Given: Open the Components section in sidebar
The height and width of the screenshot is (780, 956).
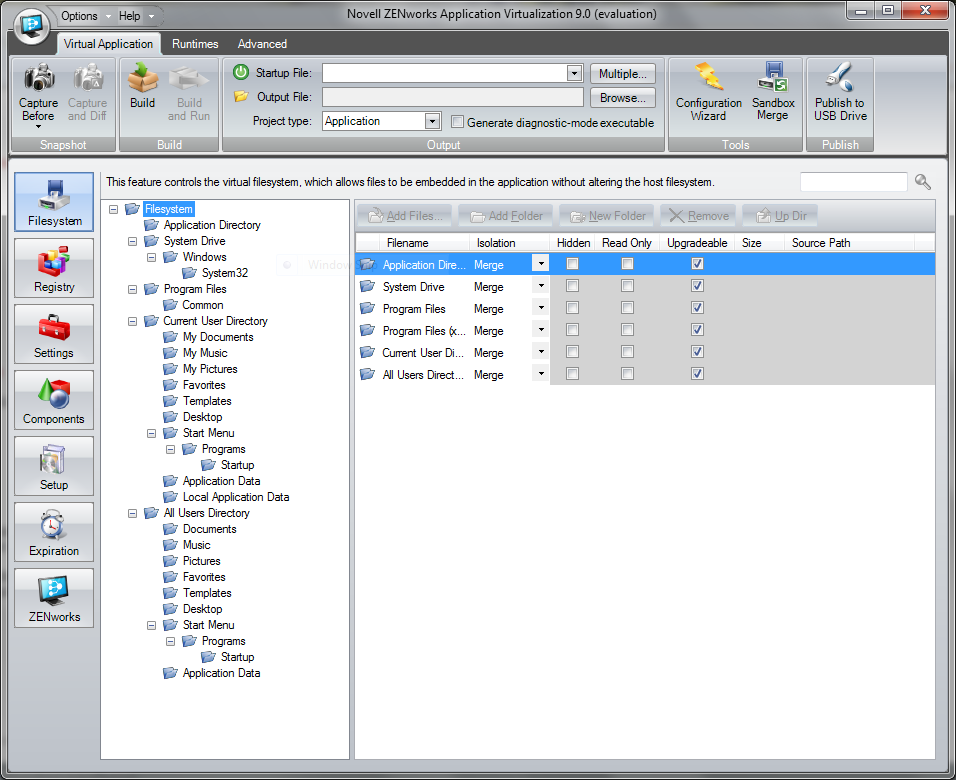Looking at the screenshot, I should tap(54, 400).
